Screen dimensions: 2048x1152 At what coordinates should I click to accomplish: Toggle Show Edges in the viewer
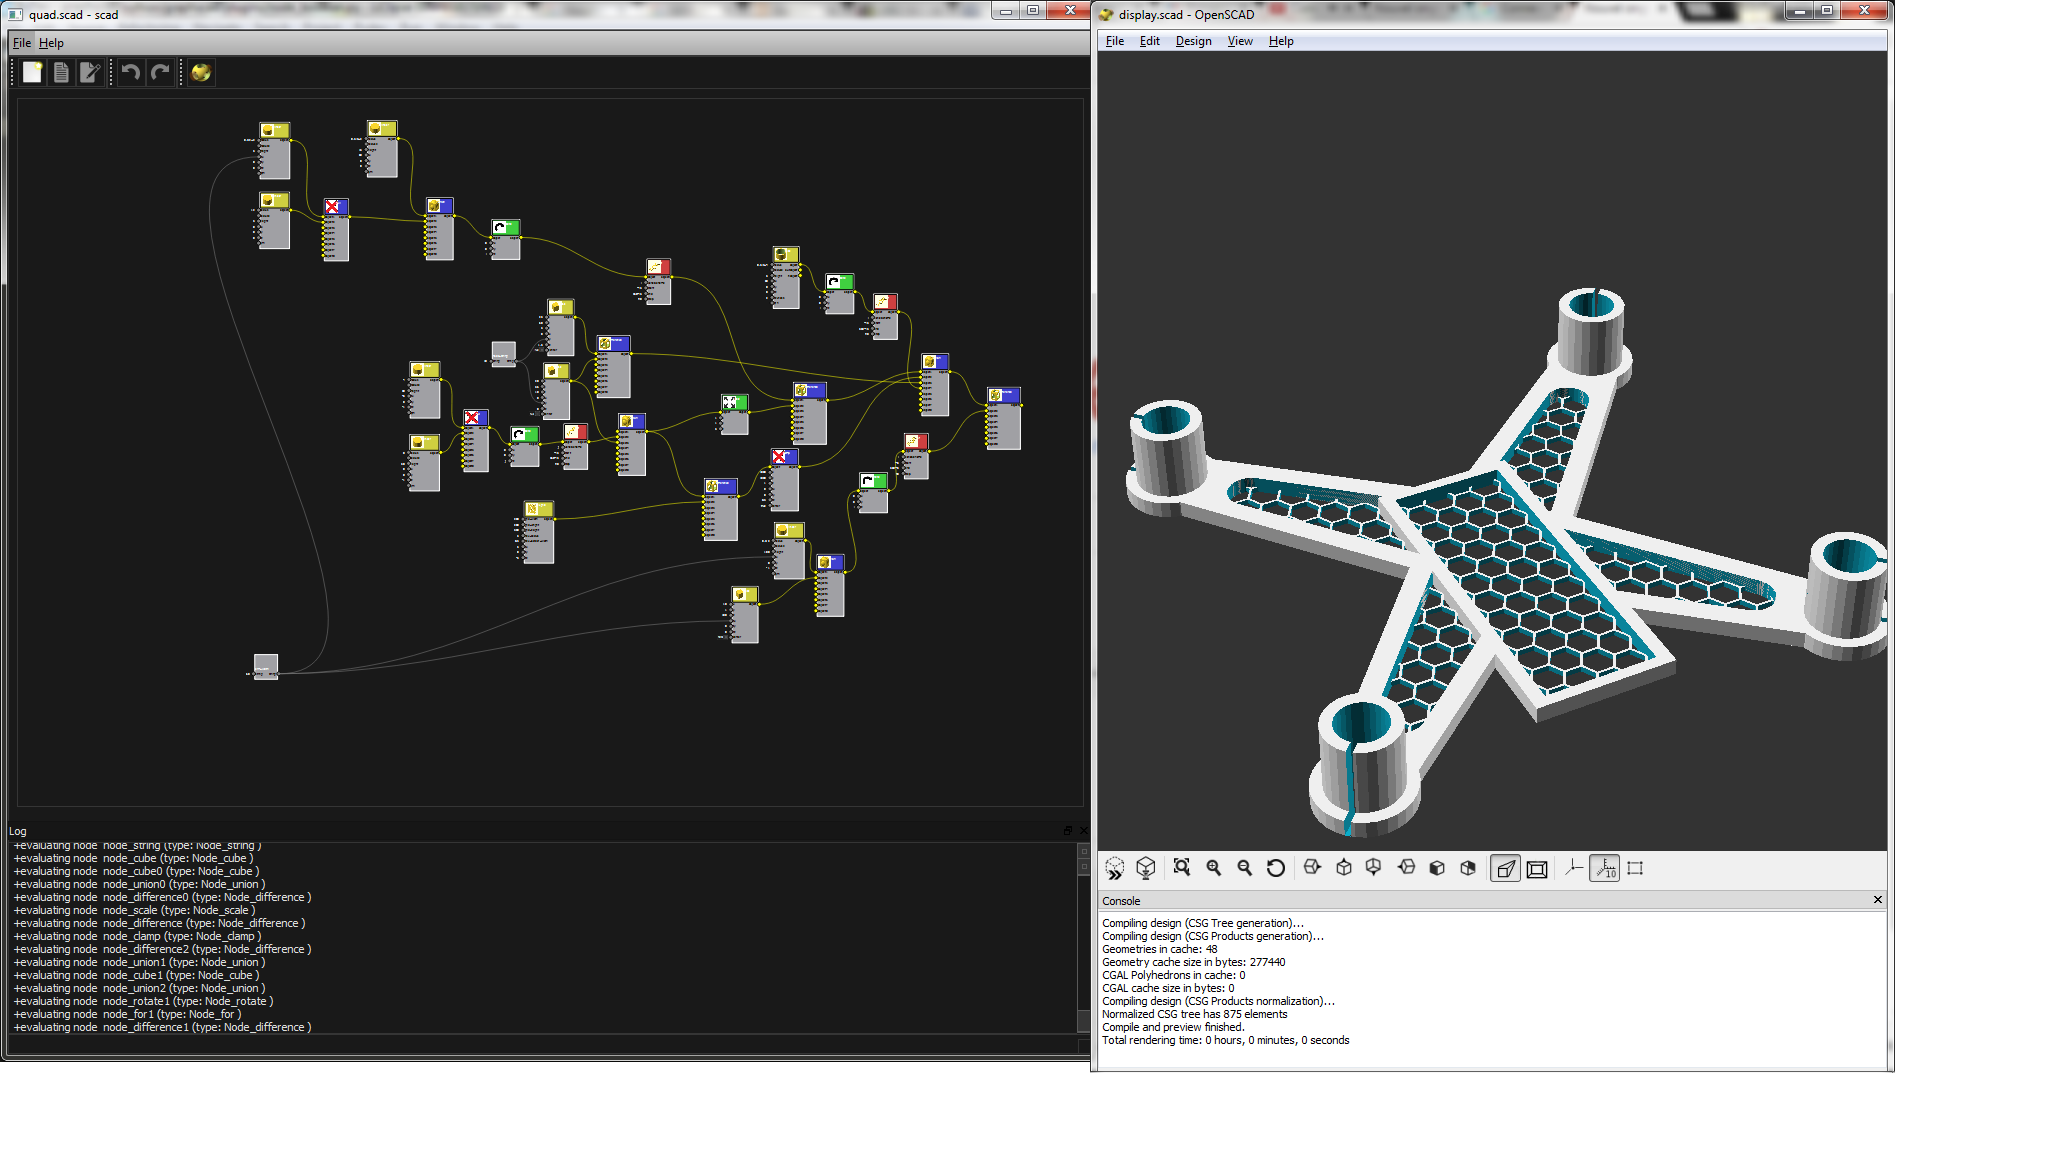coord(1636,868)
